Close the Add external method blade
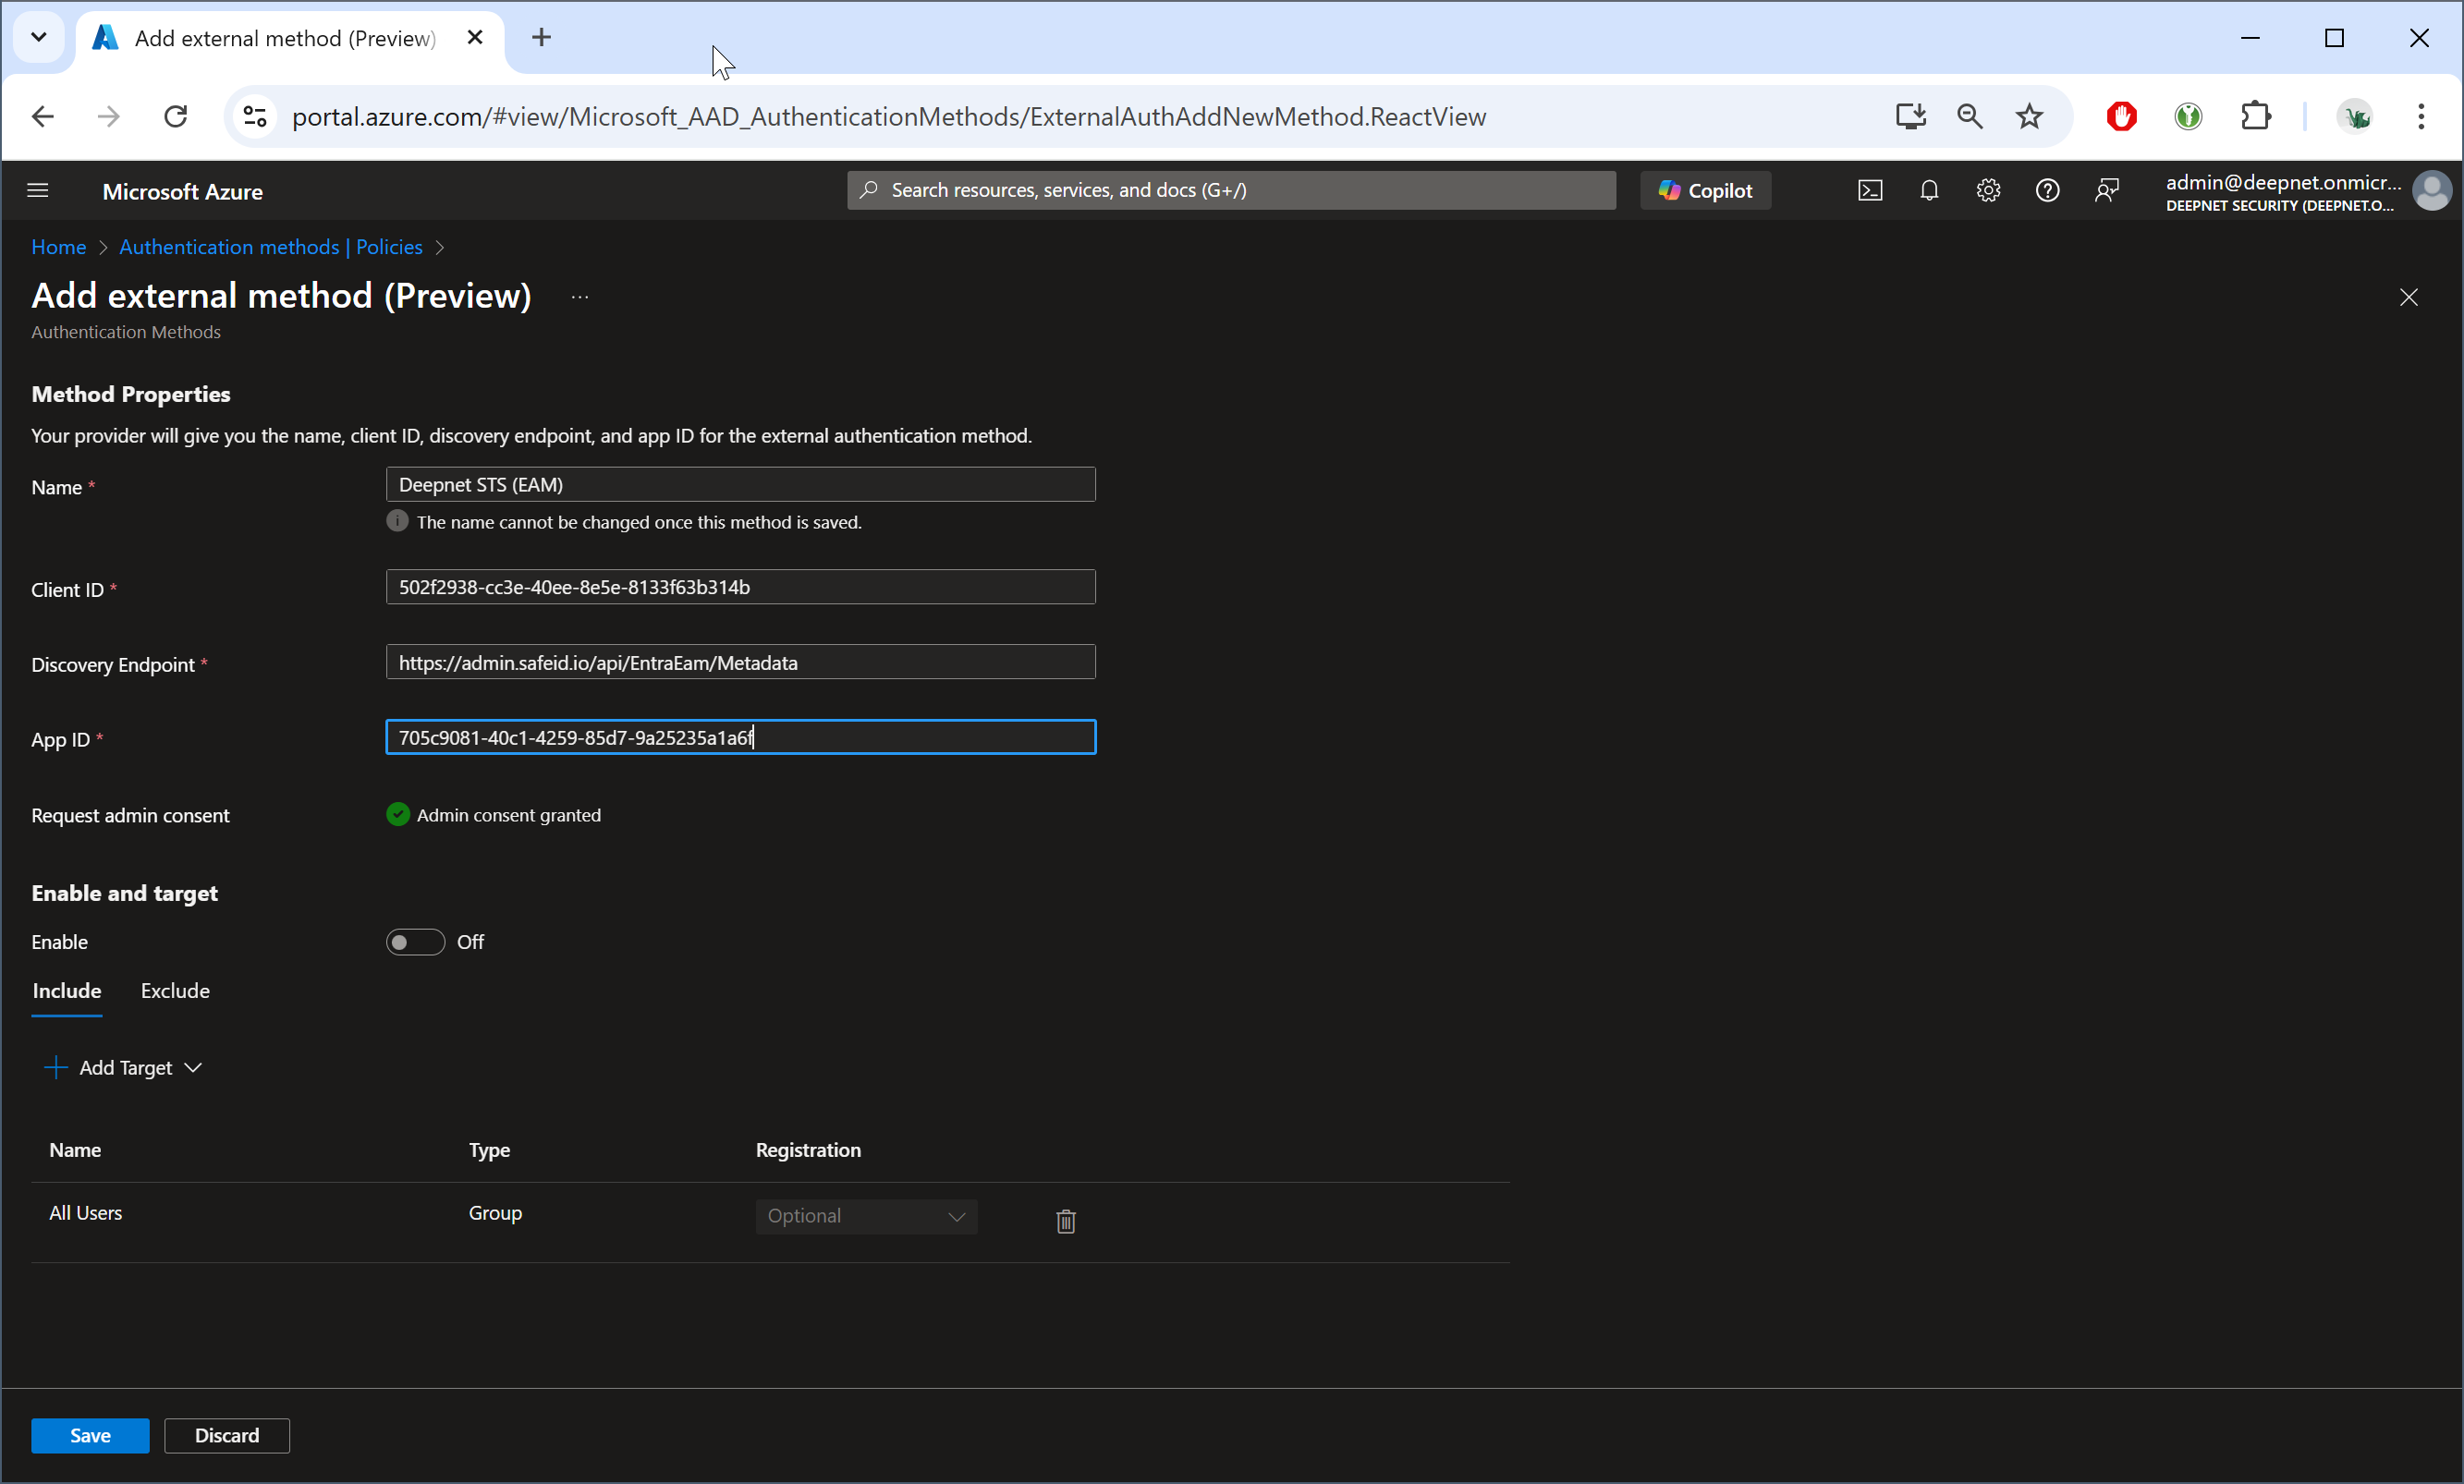 click(2408, 297)
